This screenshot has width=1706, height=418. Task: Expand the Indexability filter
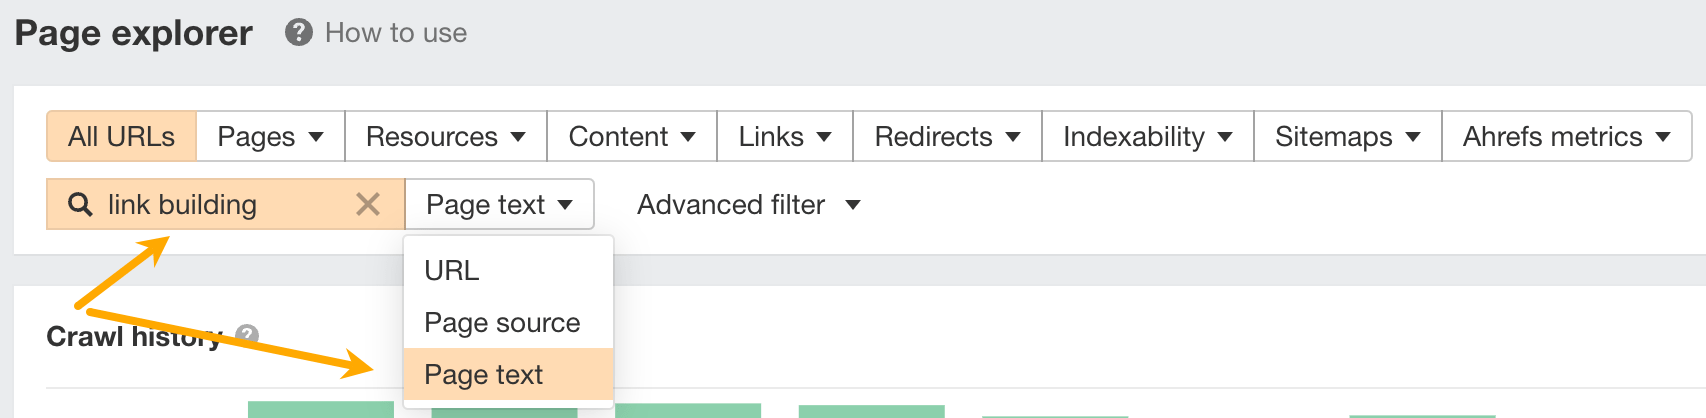(1147, 137)
